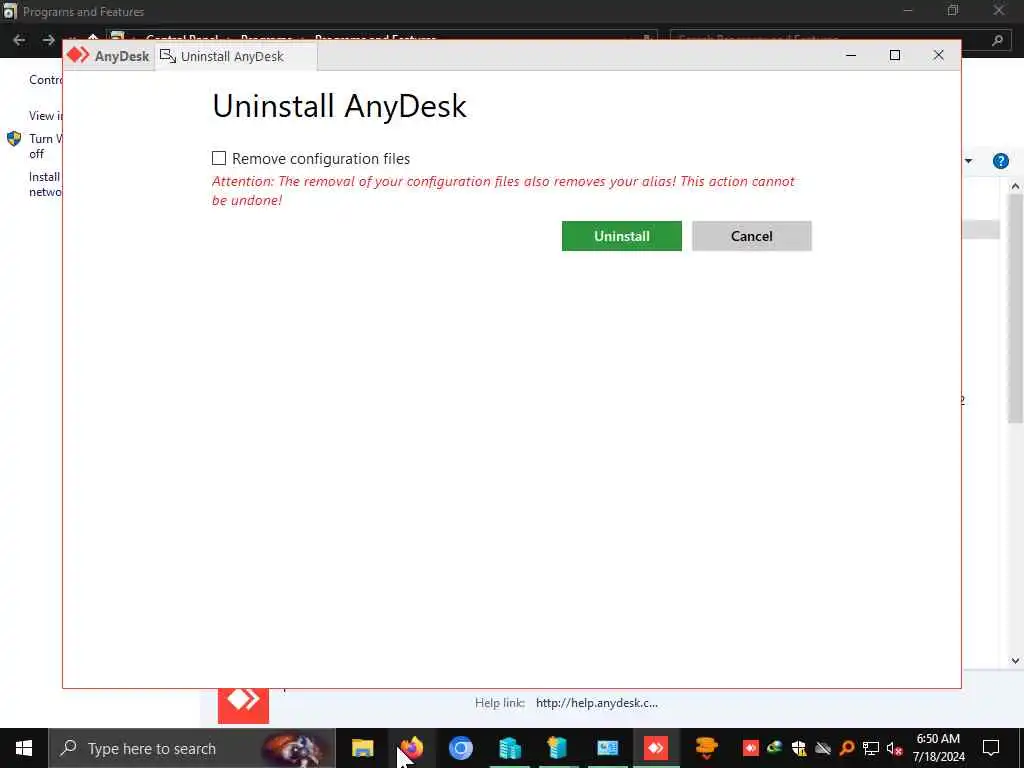Click AnyDesk tray icon in system tray
The width and height of the screenshot is (1024, 768).
[x=750, y=748]
